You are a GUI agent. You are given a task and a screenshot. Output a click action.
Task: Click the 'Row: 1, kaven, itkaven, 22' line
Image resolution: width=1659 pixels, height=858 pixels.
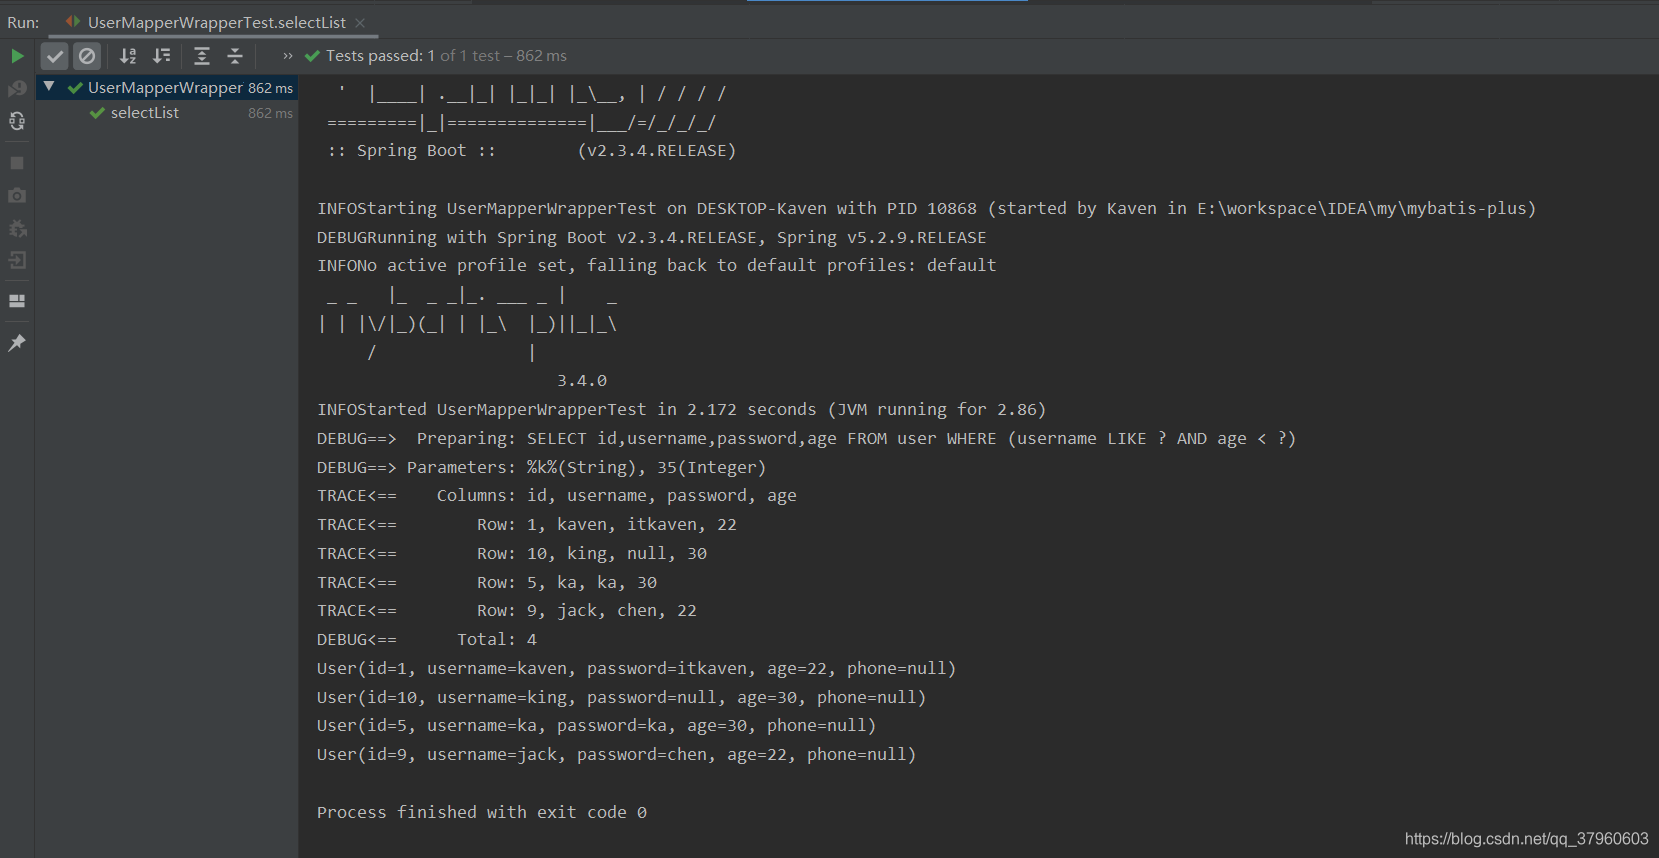pos(527,524)
